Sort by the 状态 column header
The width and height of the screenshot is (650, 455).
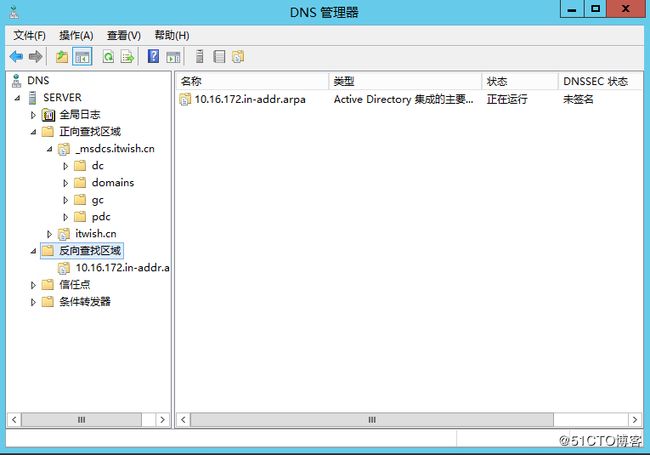click(x=520, y=81)
